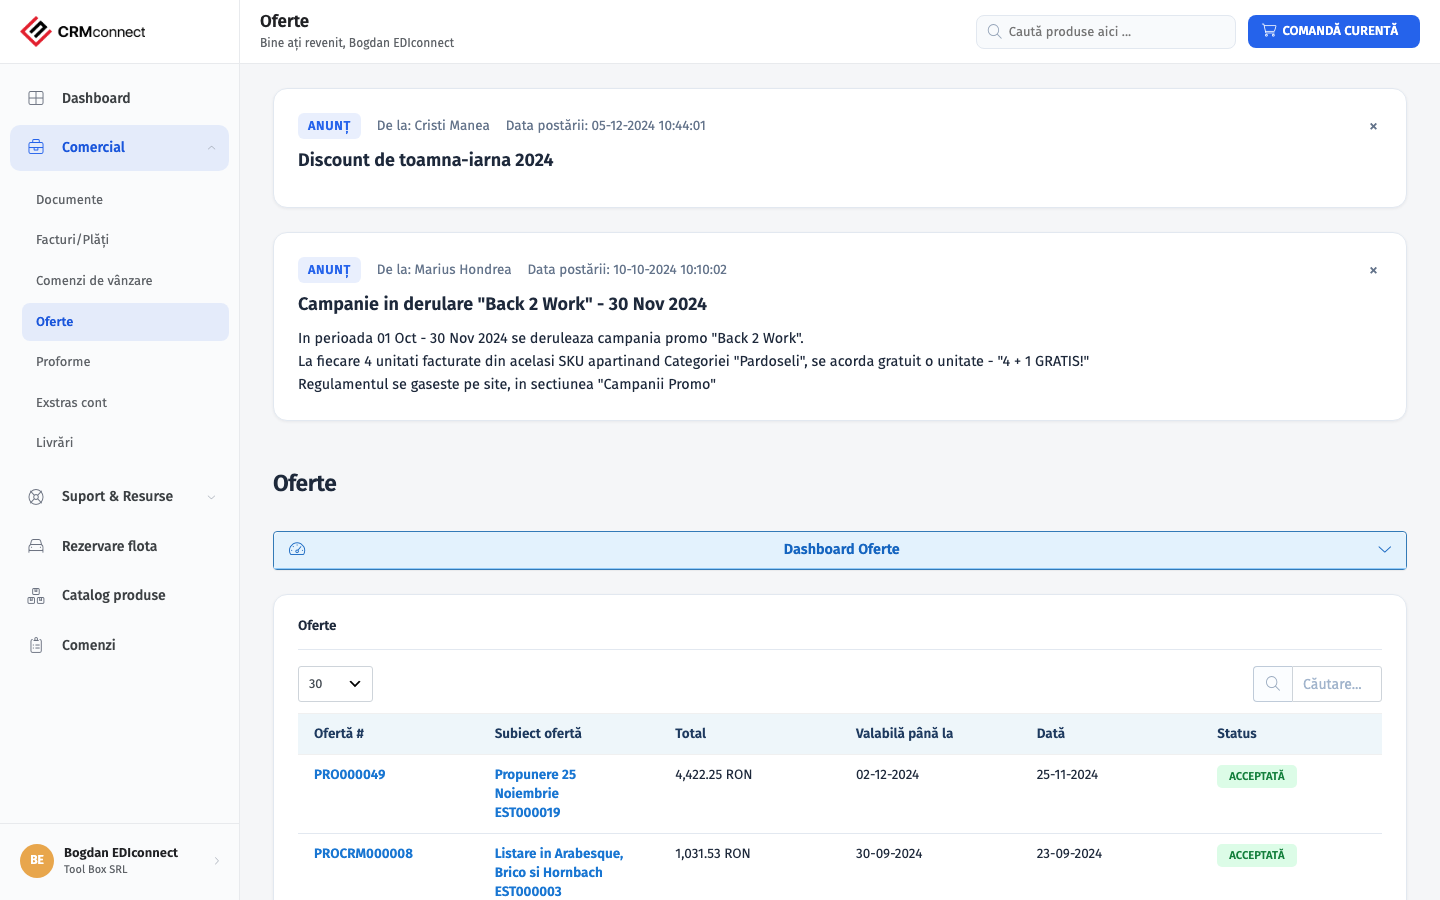Open the rows-per-page dropdown showing 30
The image size is (1440, 900).
335,684
